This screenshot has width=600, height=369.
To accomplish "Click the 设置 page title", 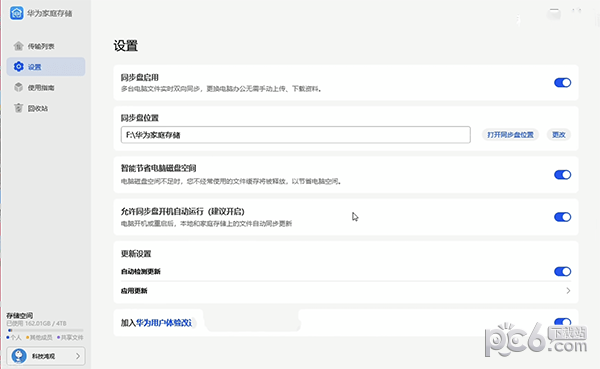I will 126,46.
